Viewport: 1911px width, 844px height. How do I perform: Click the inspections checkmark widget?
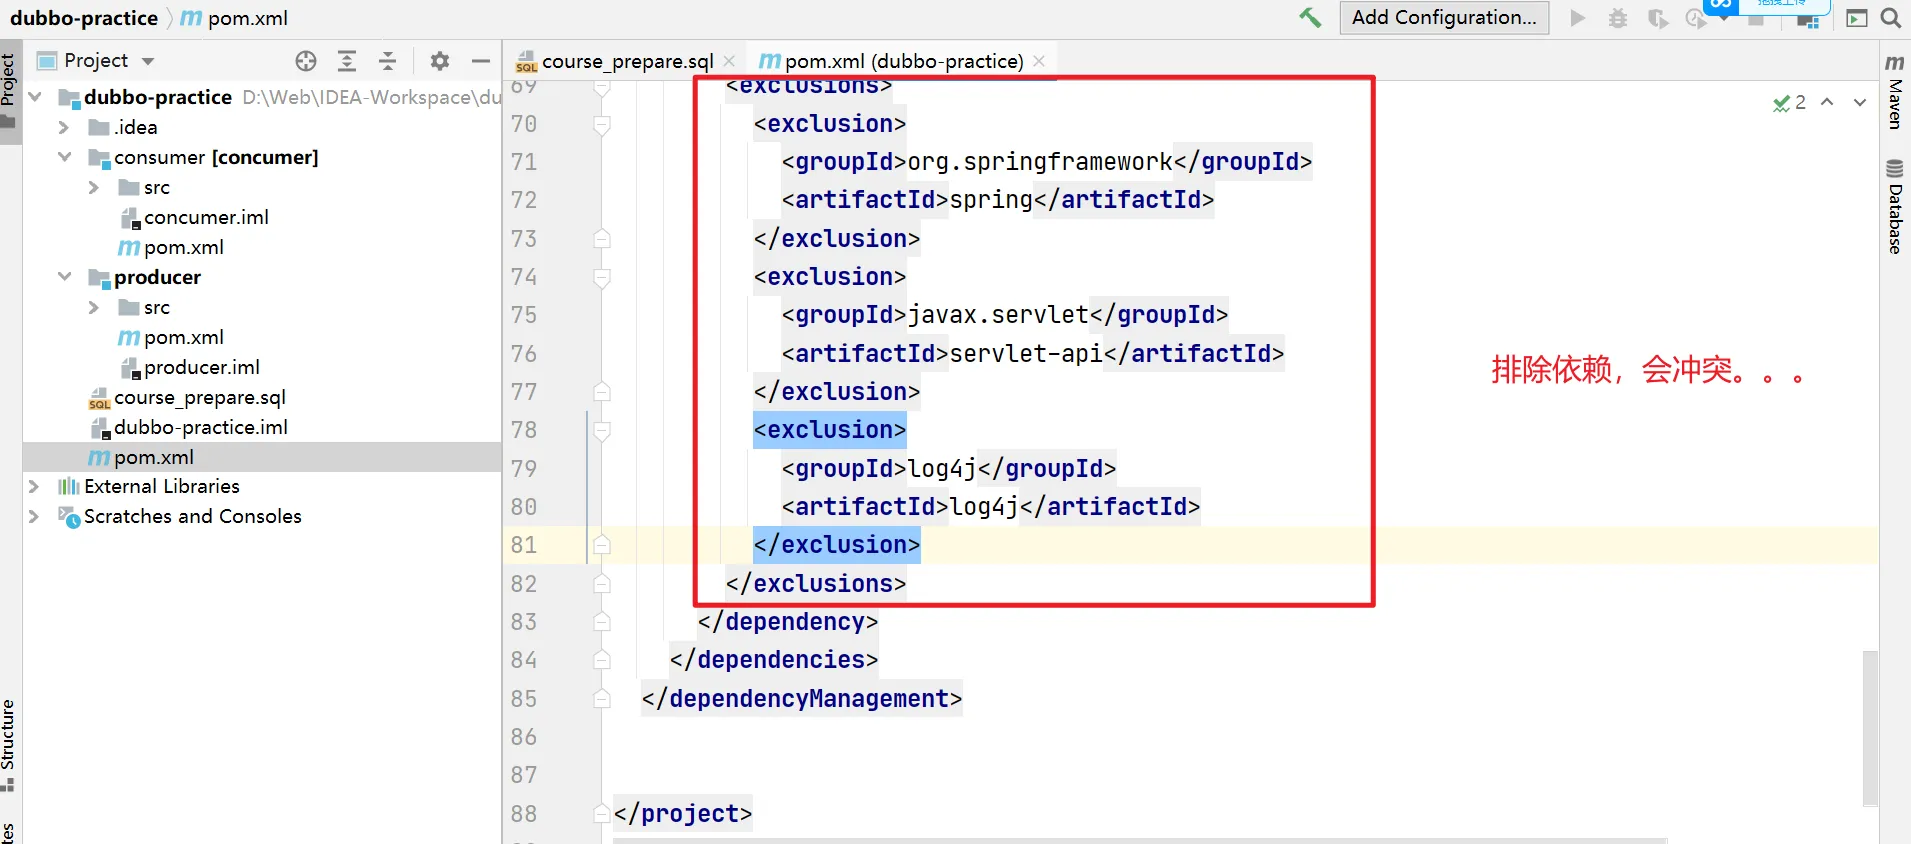point(1789,102)
